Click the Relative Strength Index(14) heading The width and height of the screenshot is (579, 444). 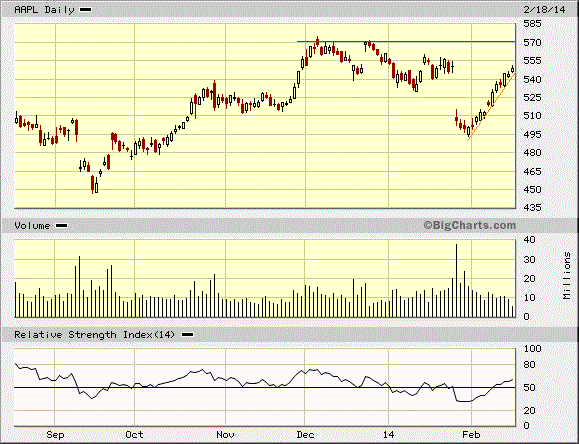tap(94, 335)
